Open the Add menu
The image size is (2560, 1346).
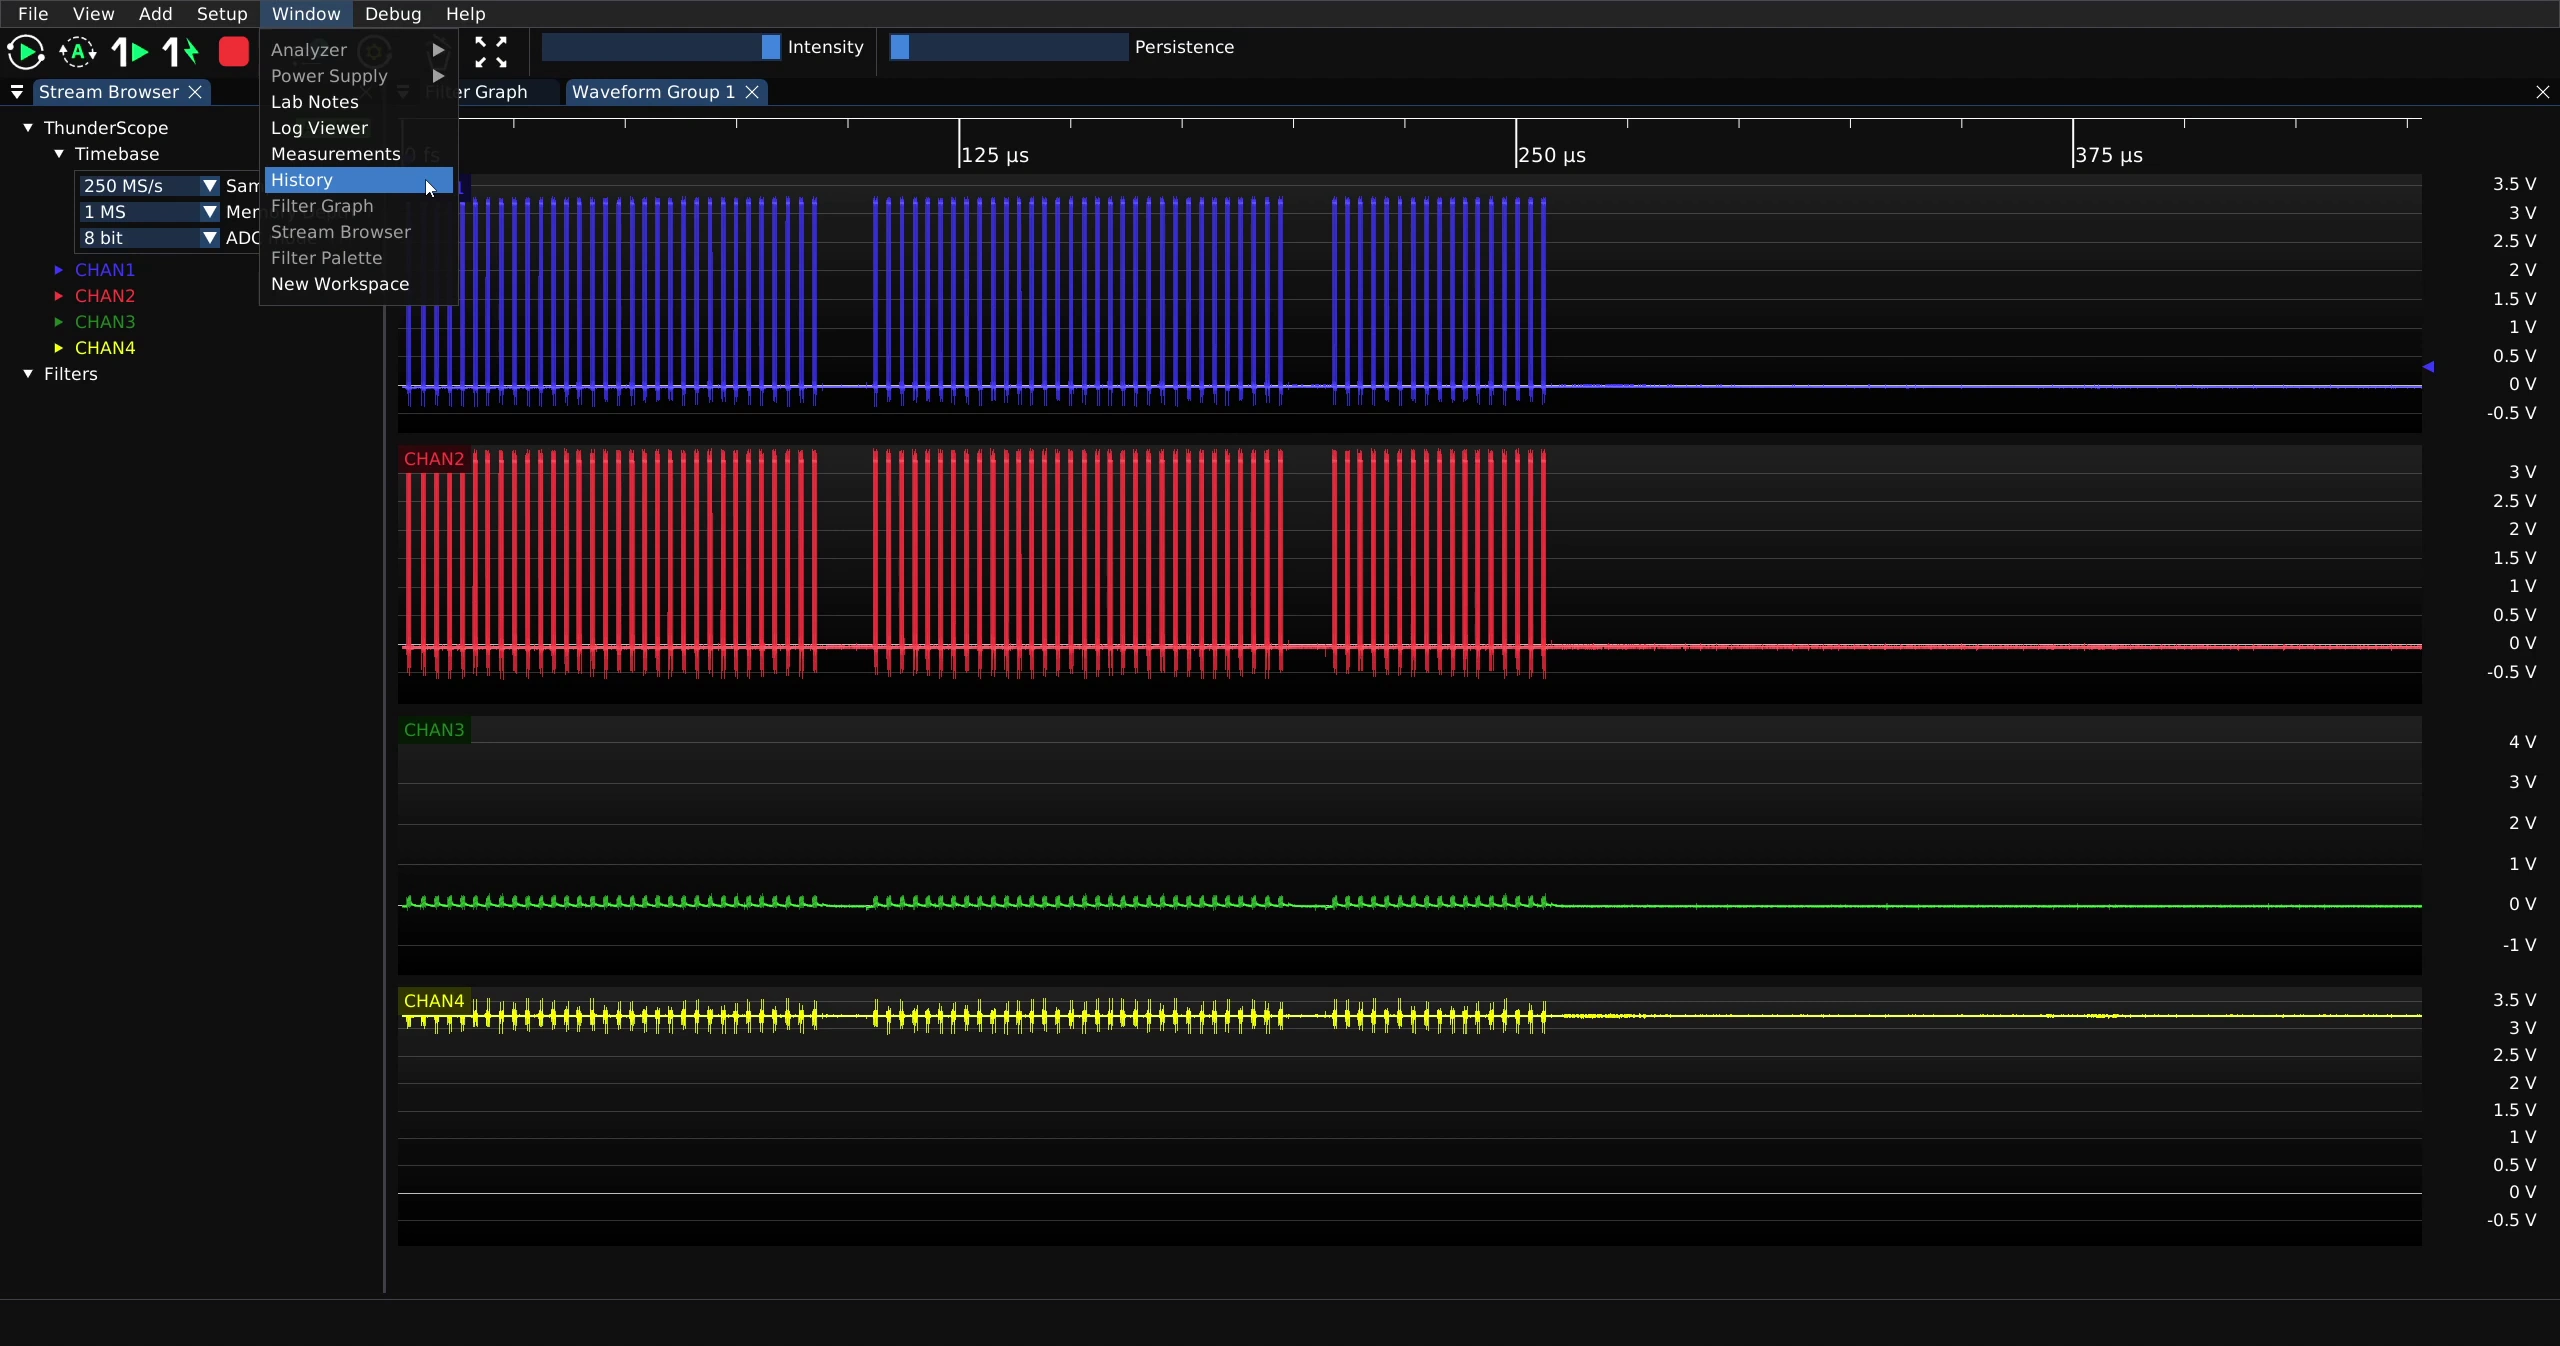coord(155,14)
